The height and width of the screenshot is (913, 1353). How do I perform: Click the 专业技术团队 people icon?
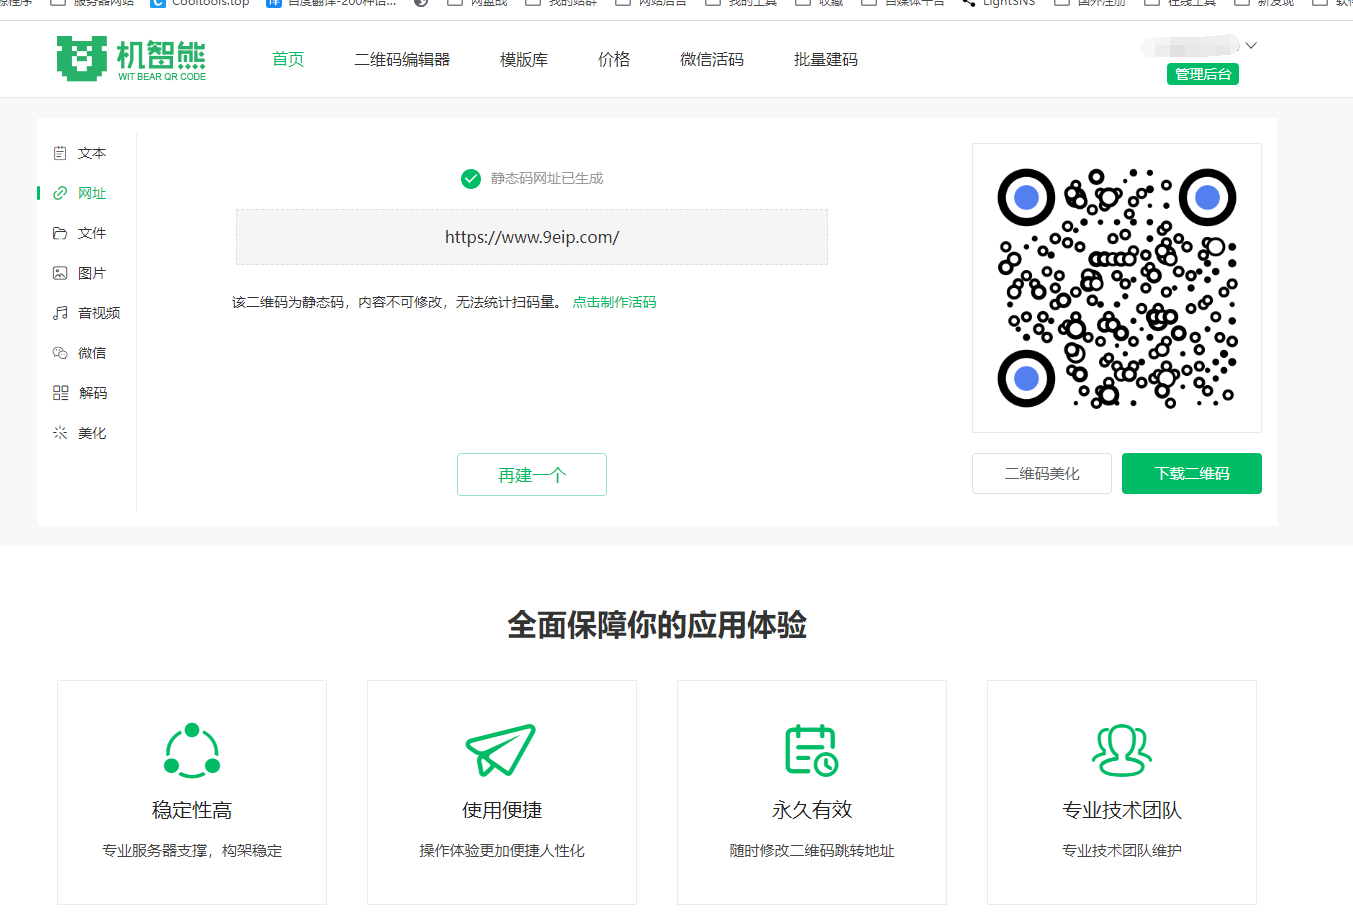(1122, 750)
